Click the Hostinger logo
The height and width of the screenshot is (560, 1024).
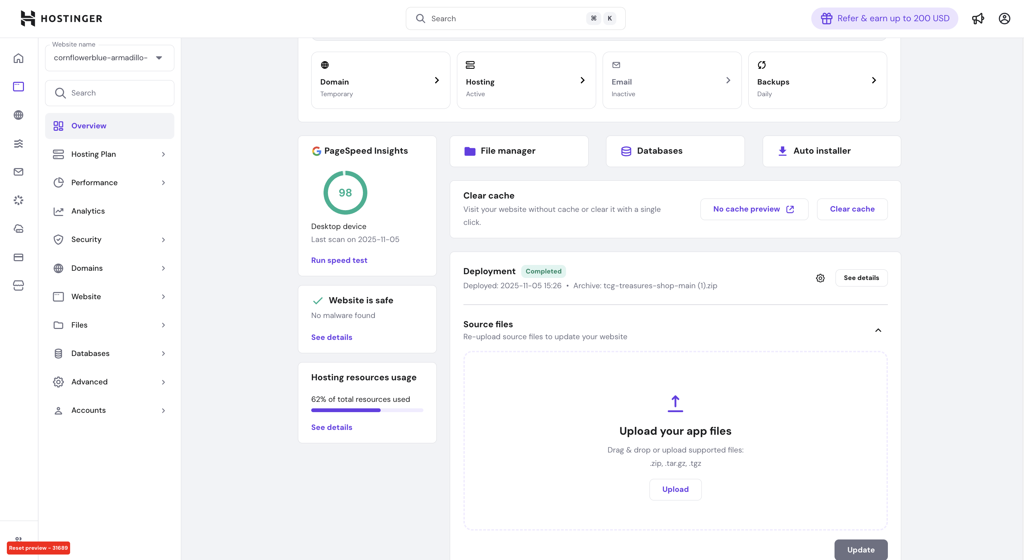[x=61, y=18]
